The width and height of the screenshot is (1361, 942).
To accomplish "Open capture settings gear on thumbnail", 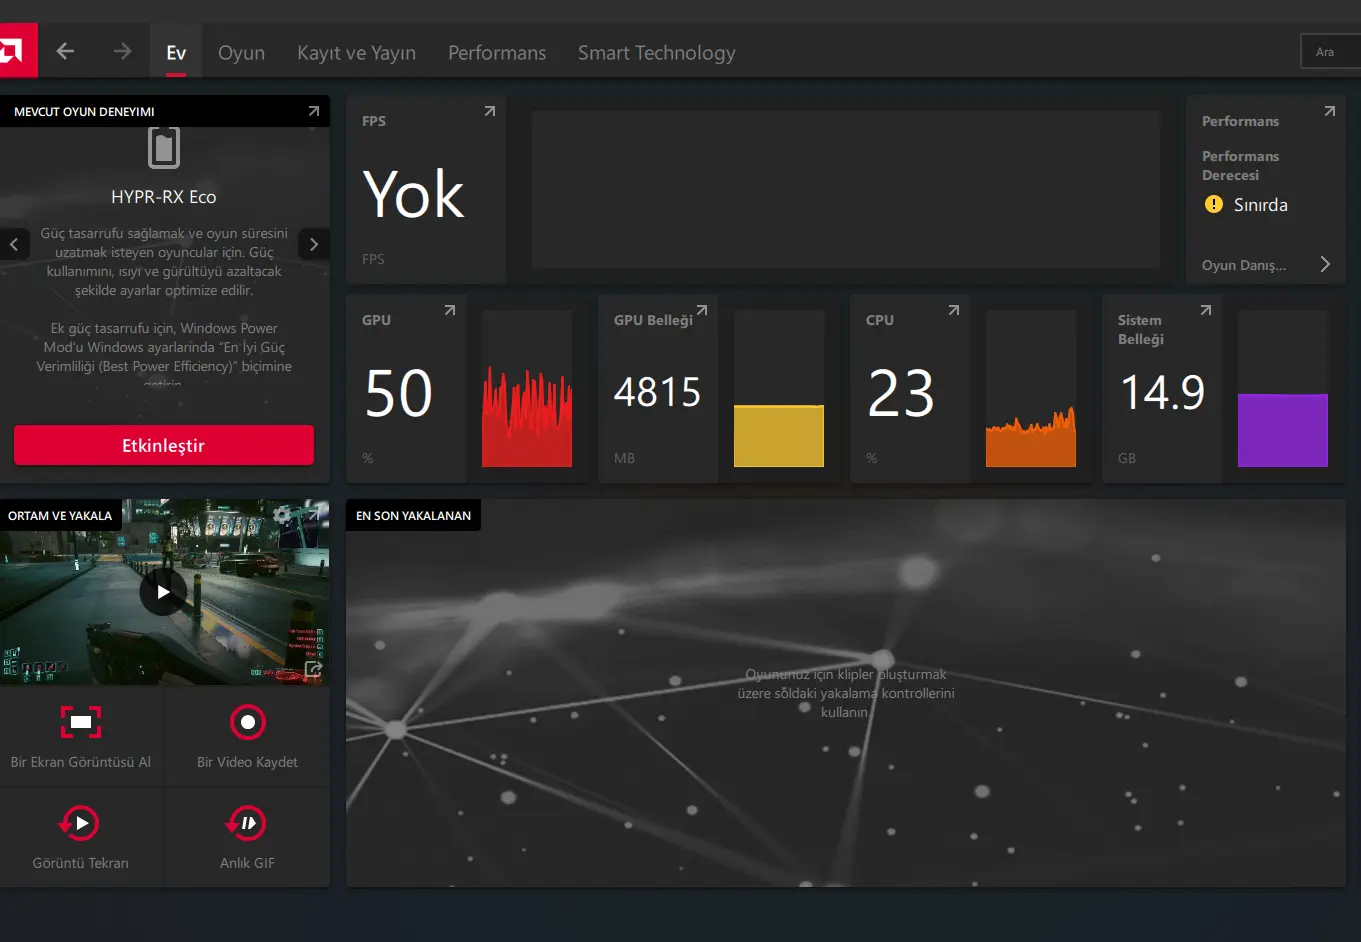I will pyautogui.click(x=282, y=515).
